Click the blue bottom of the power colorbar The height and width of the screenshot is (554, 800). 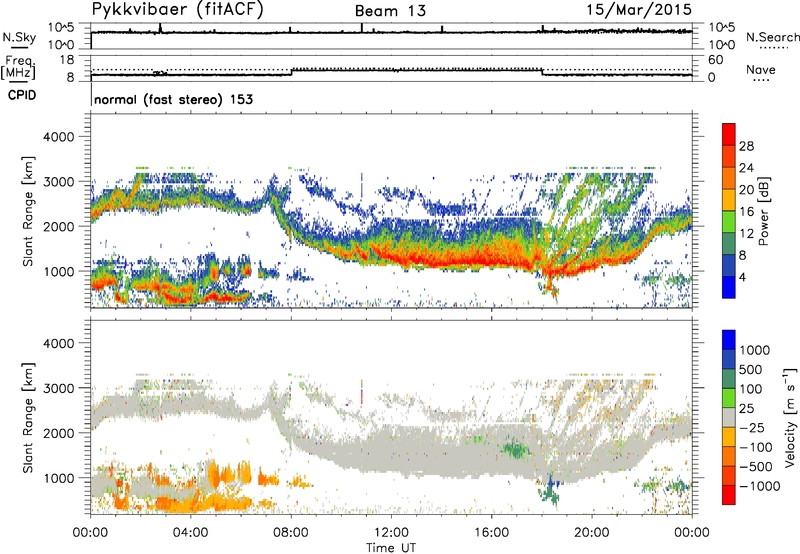point(729,287)
